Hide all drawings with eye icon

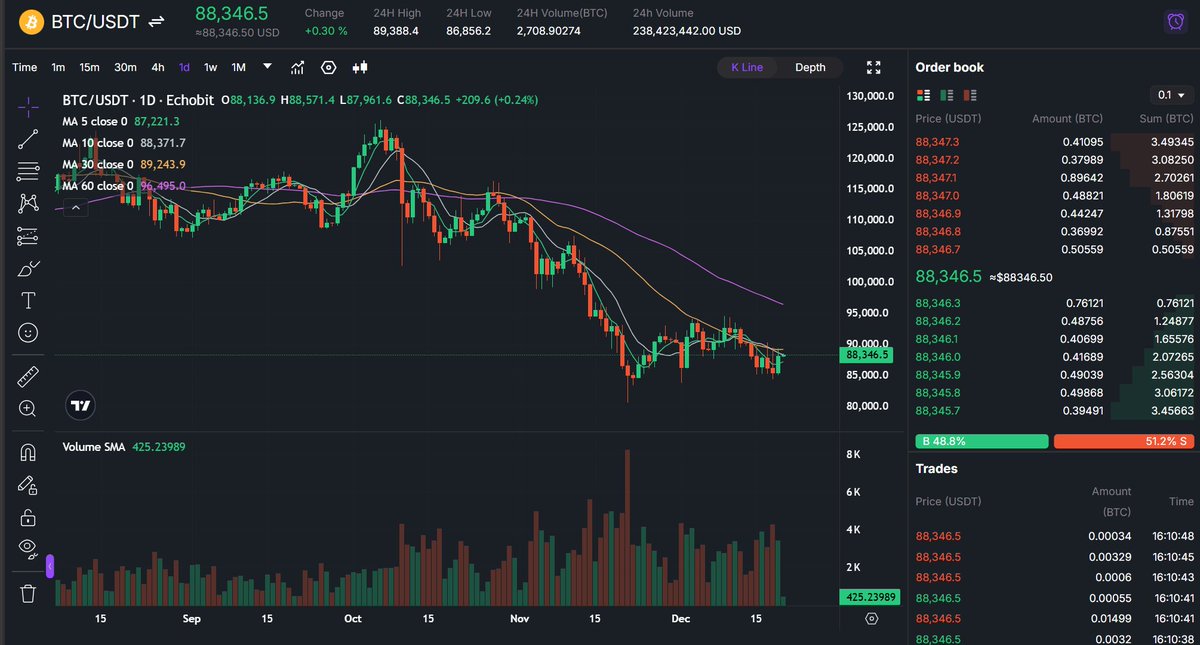(28, 547)
